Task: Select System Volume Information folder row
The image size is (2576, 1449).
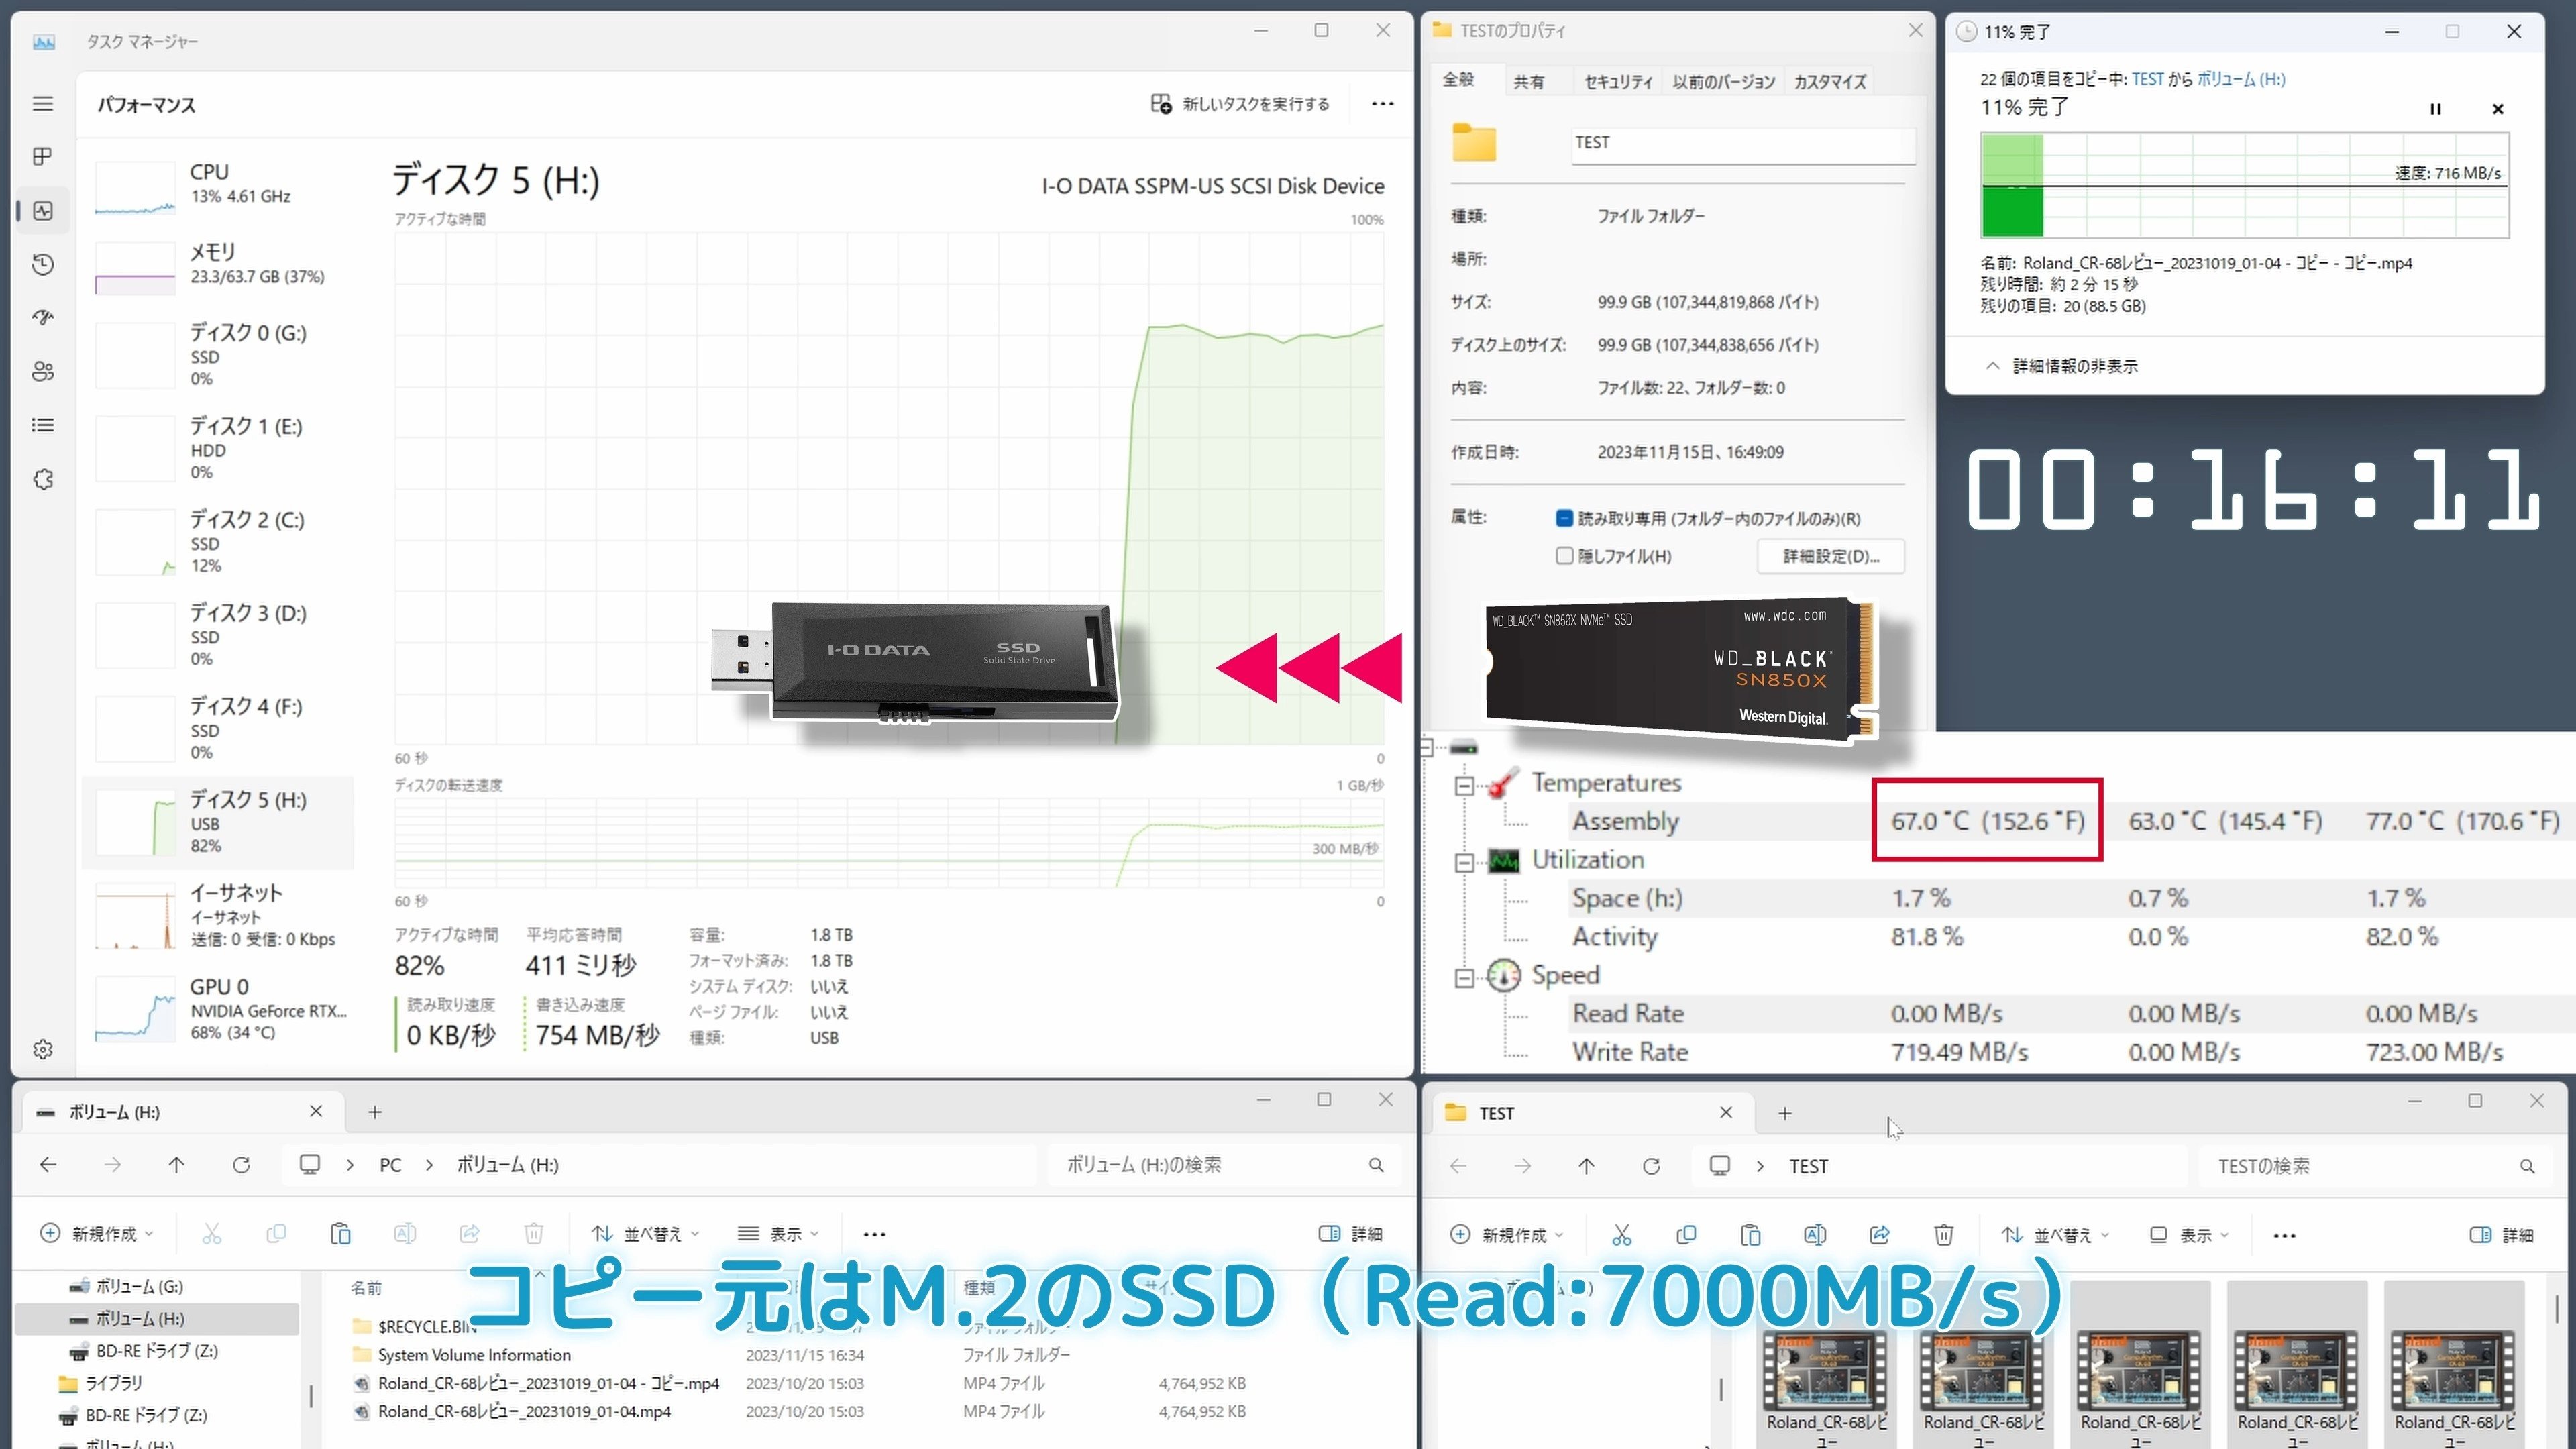Action: (x=800, y=1355)
